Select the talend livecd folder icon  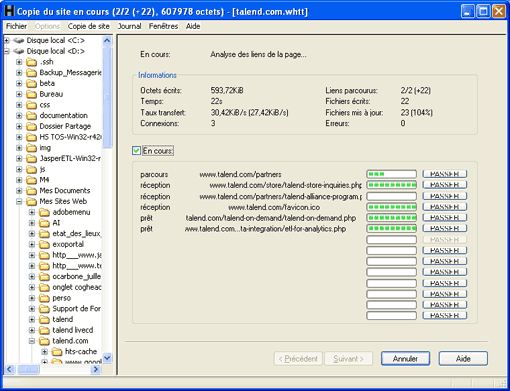44,330
